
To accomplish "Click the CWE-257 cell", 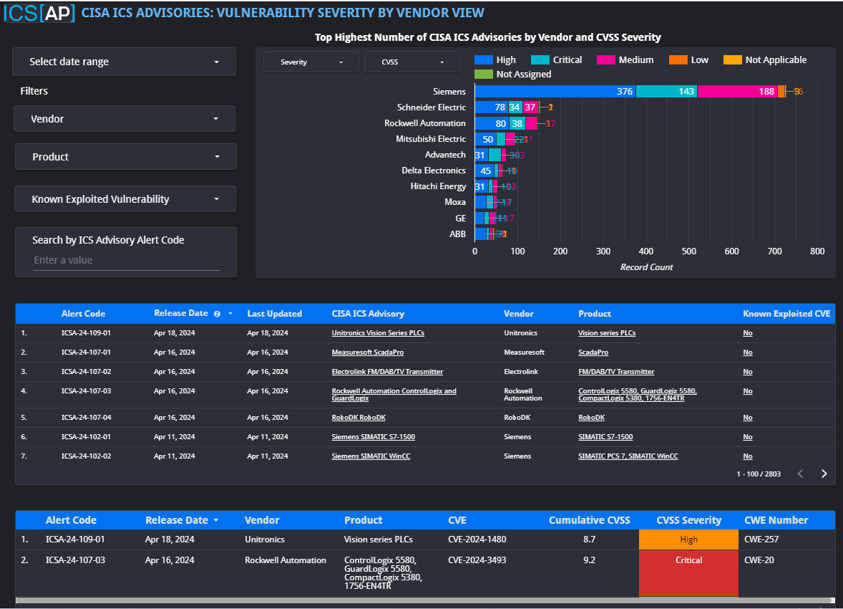I will click(761, 539).
